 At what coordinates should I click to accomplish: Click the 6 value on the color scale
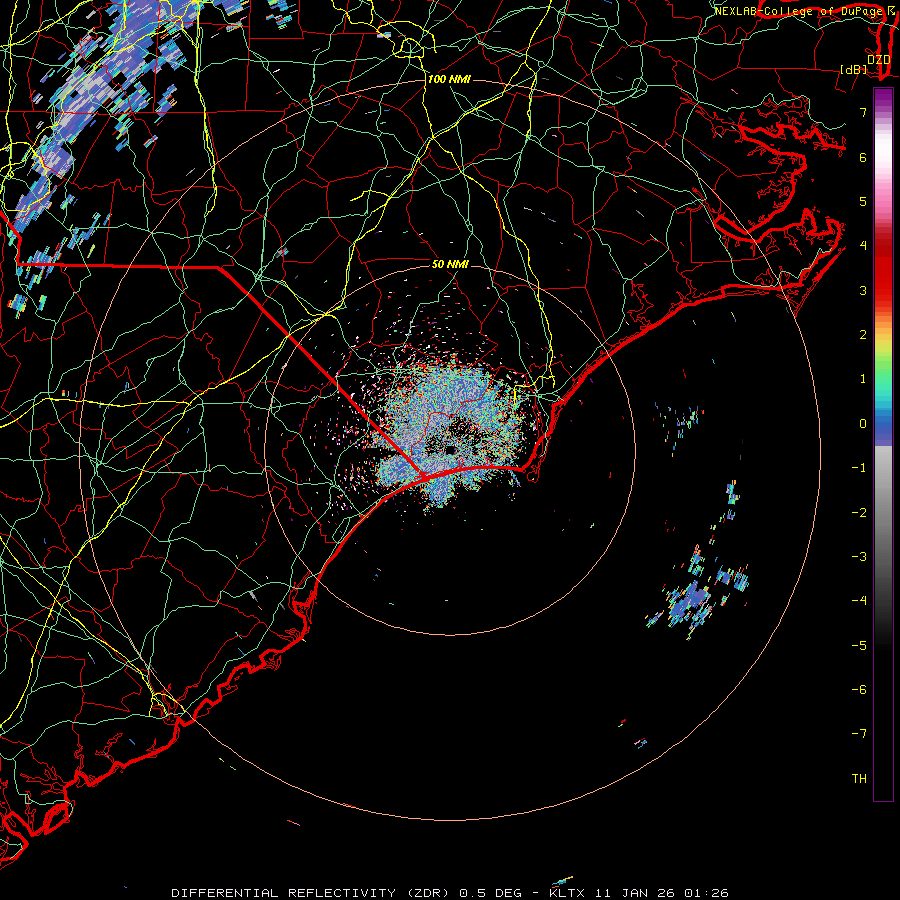click(x=863, y=157)
